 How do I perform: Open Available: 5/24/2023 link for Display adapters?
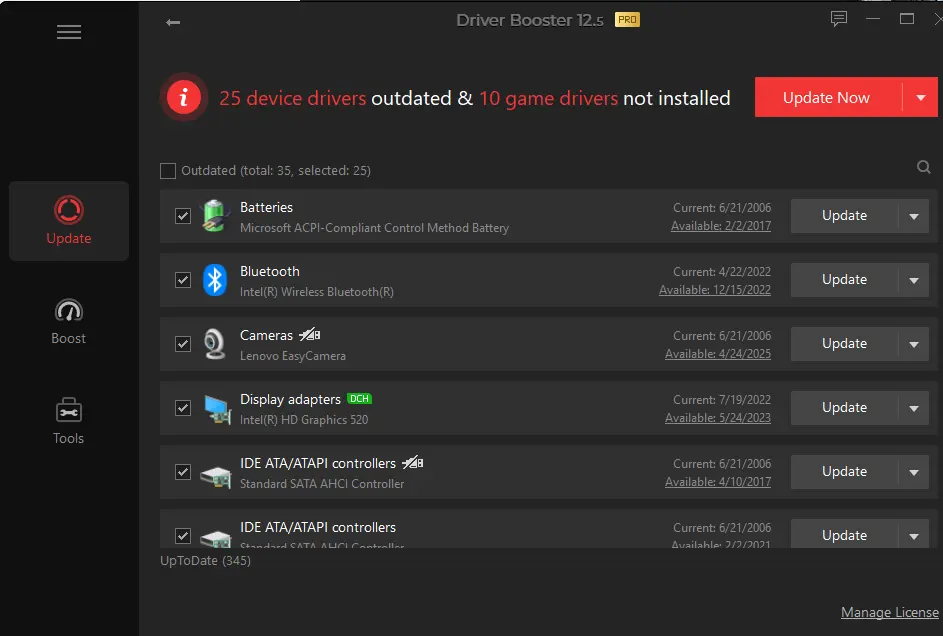coord(717,418)
